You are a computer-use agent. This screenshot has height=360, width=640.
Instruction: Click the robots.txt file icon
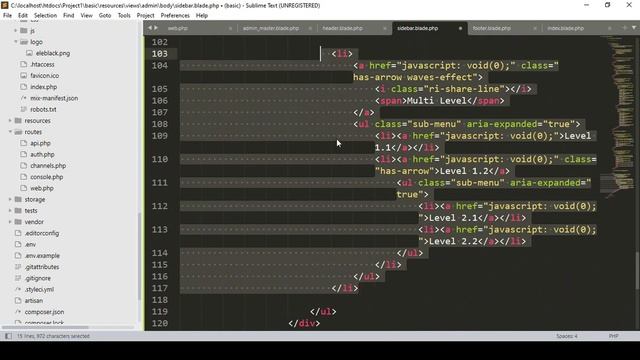point(24,109)
